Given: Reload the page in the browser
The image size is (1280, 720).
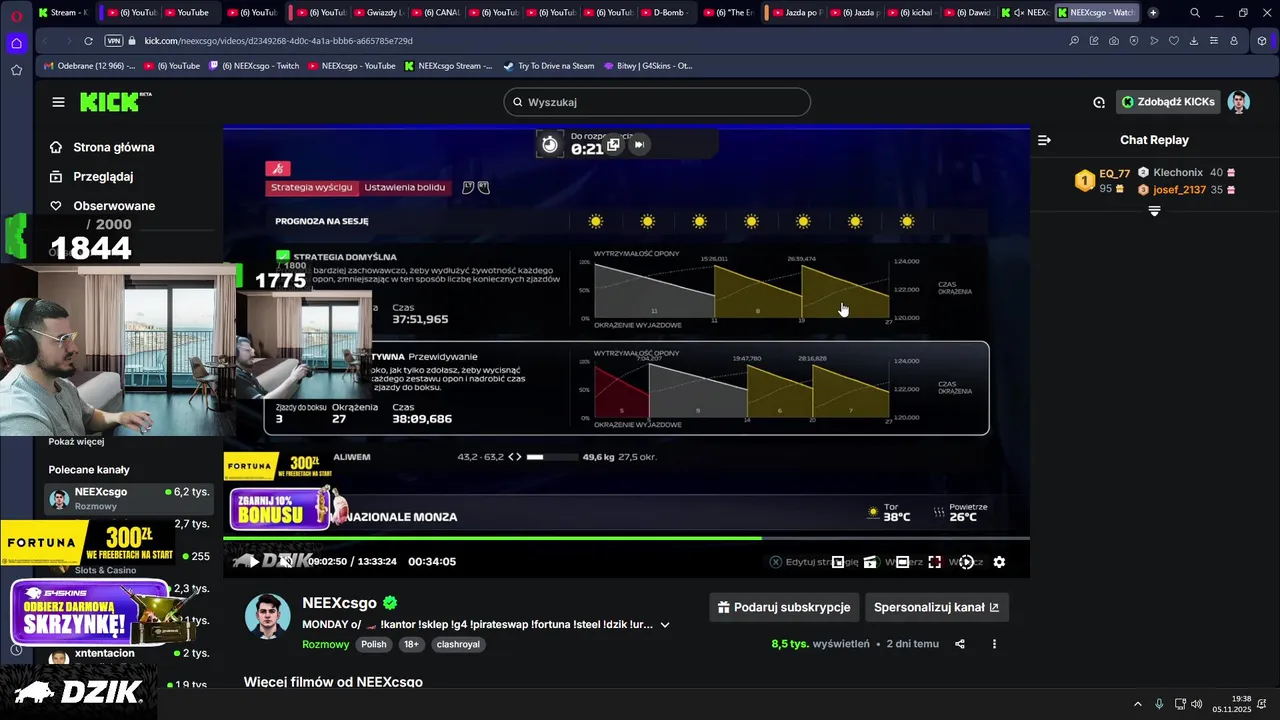Looking at the screenshot, I should (88, 41).
